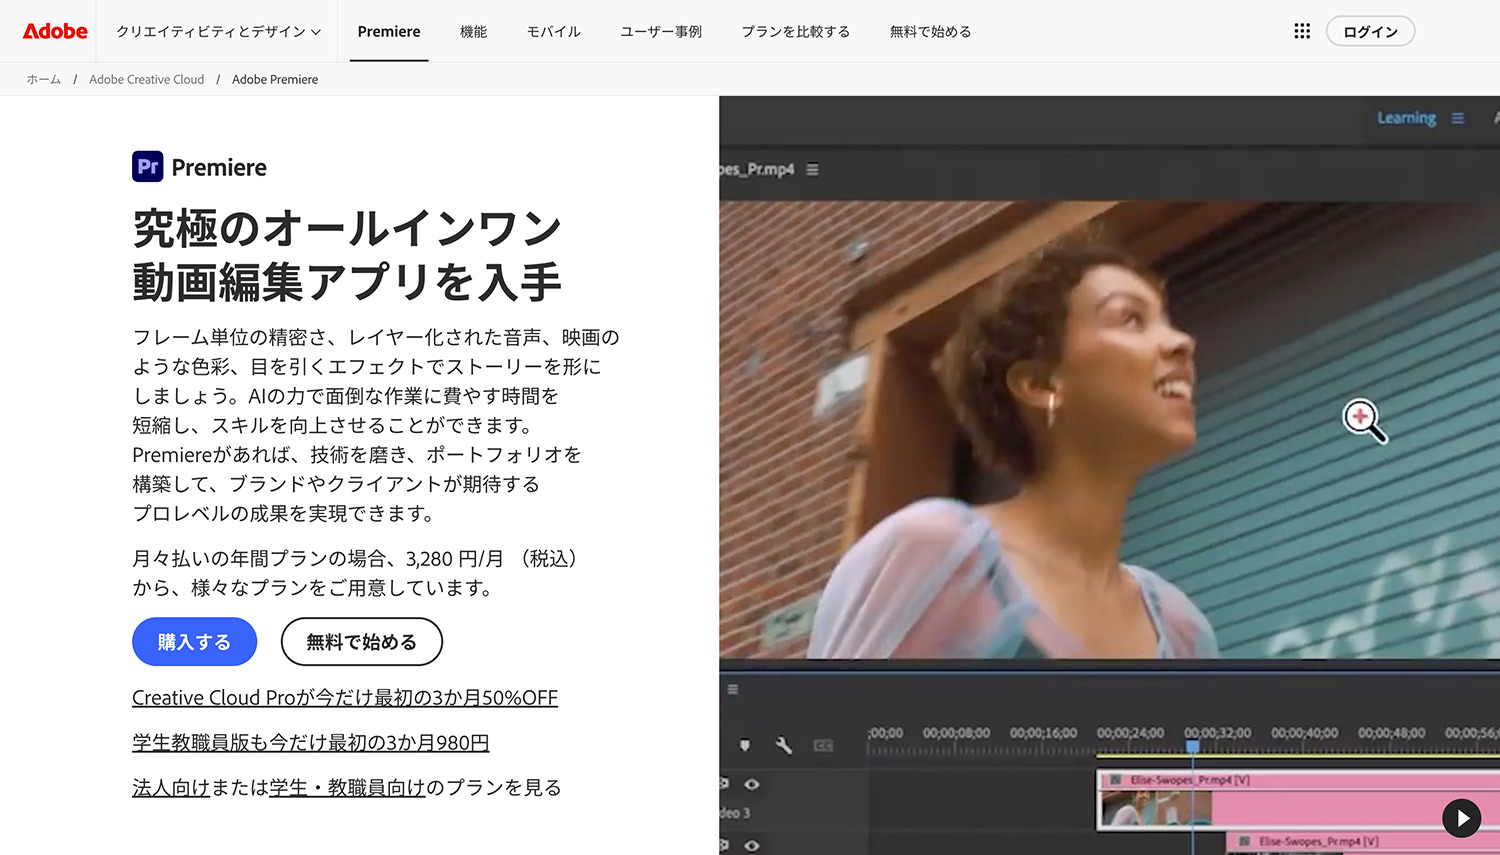Screen dimensions: 1500x855
Task: Open the 機能 menu item
Action: pyautogui.click(x=473, y=31)
